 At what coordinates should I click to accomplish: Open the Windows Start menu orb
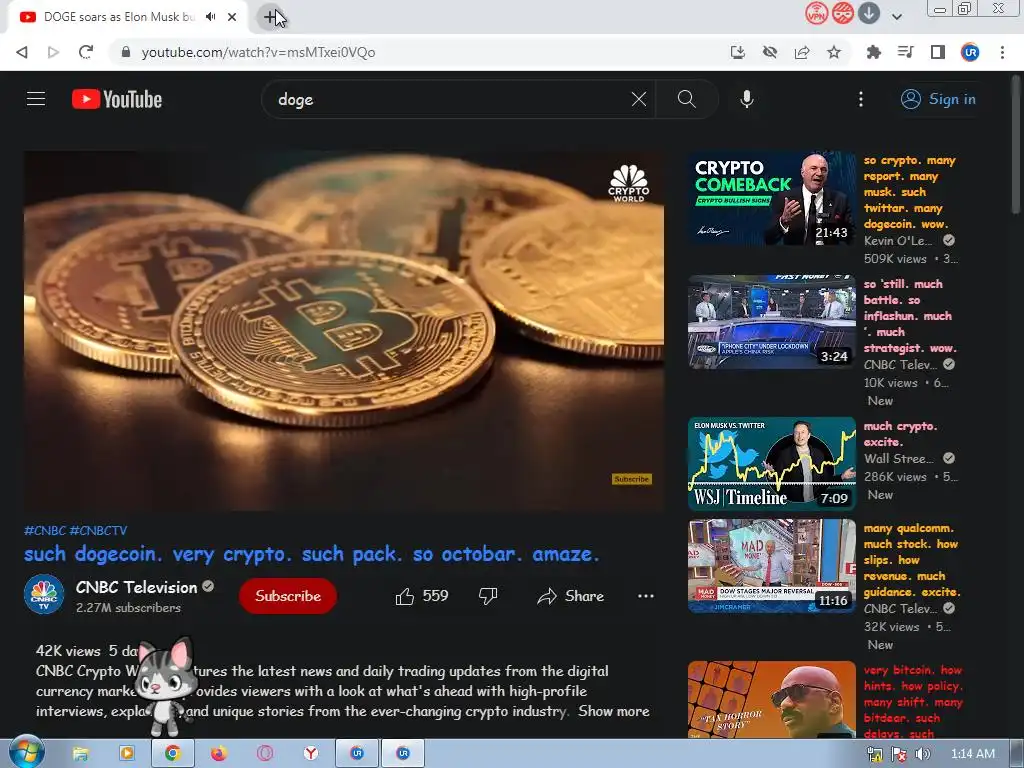(26, 753)
